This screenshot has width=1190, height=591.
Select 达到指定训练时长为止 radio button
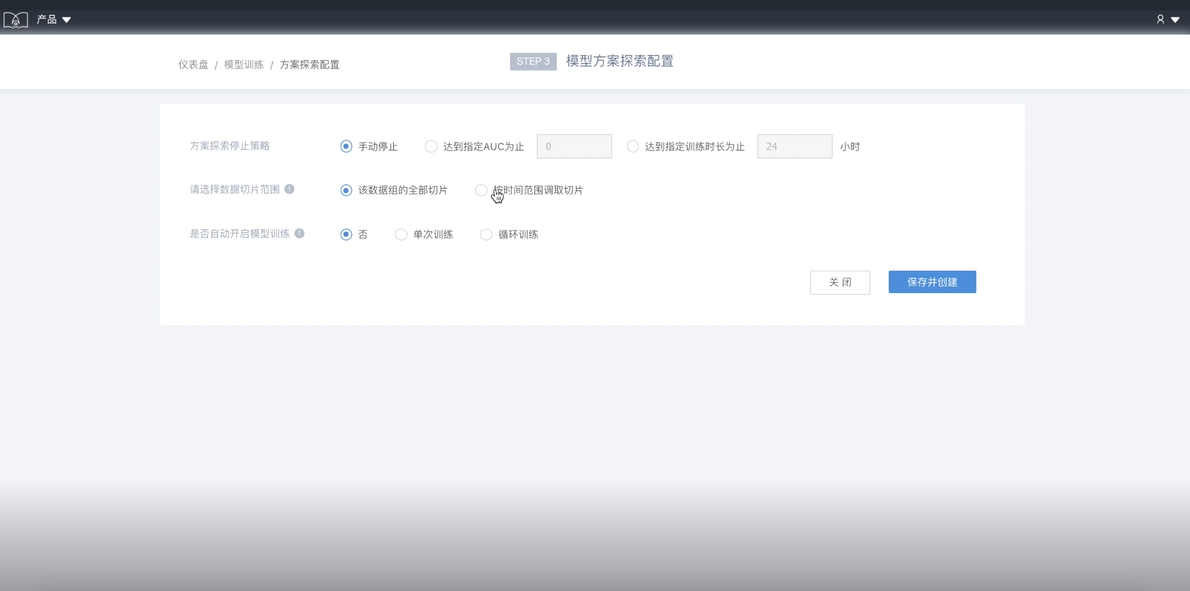(x=633, y=147)
